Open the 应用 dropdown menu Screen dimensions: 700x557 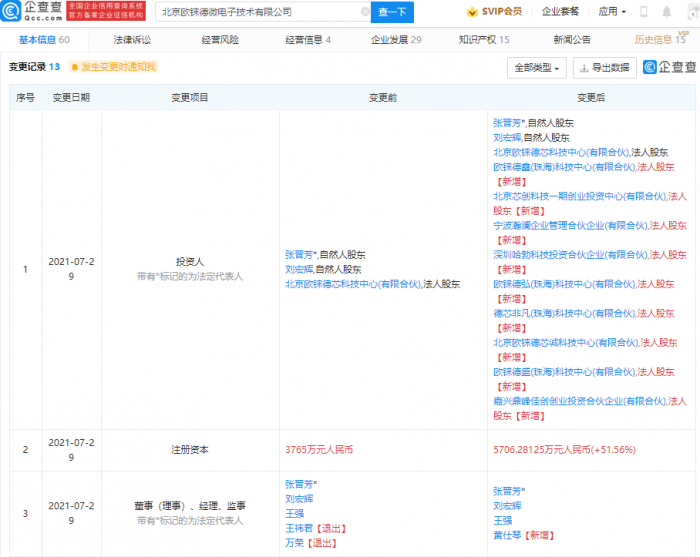tap(612, 12)
